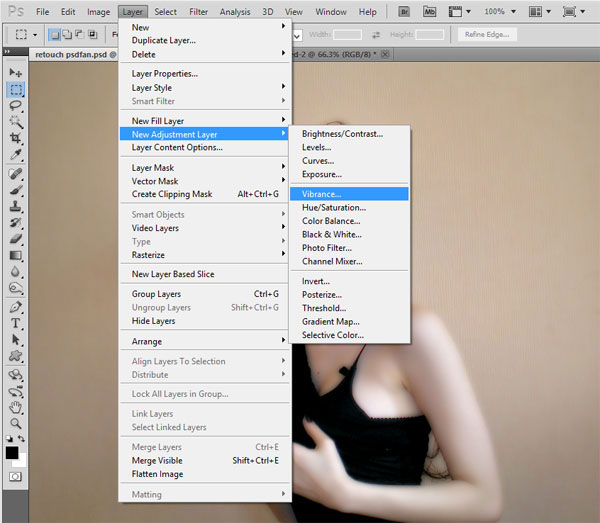600x523 pixels.
Task: Swap width and height values
Action: point(376,35)
